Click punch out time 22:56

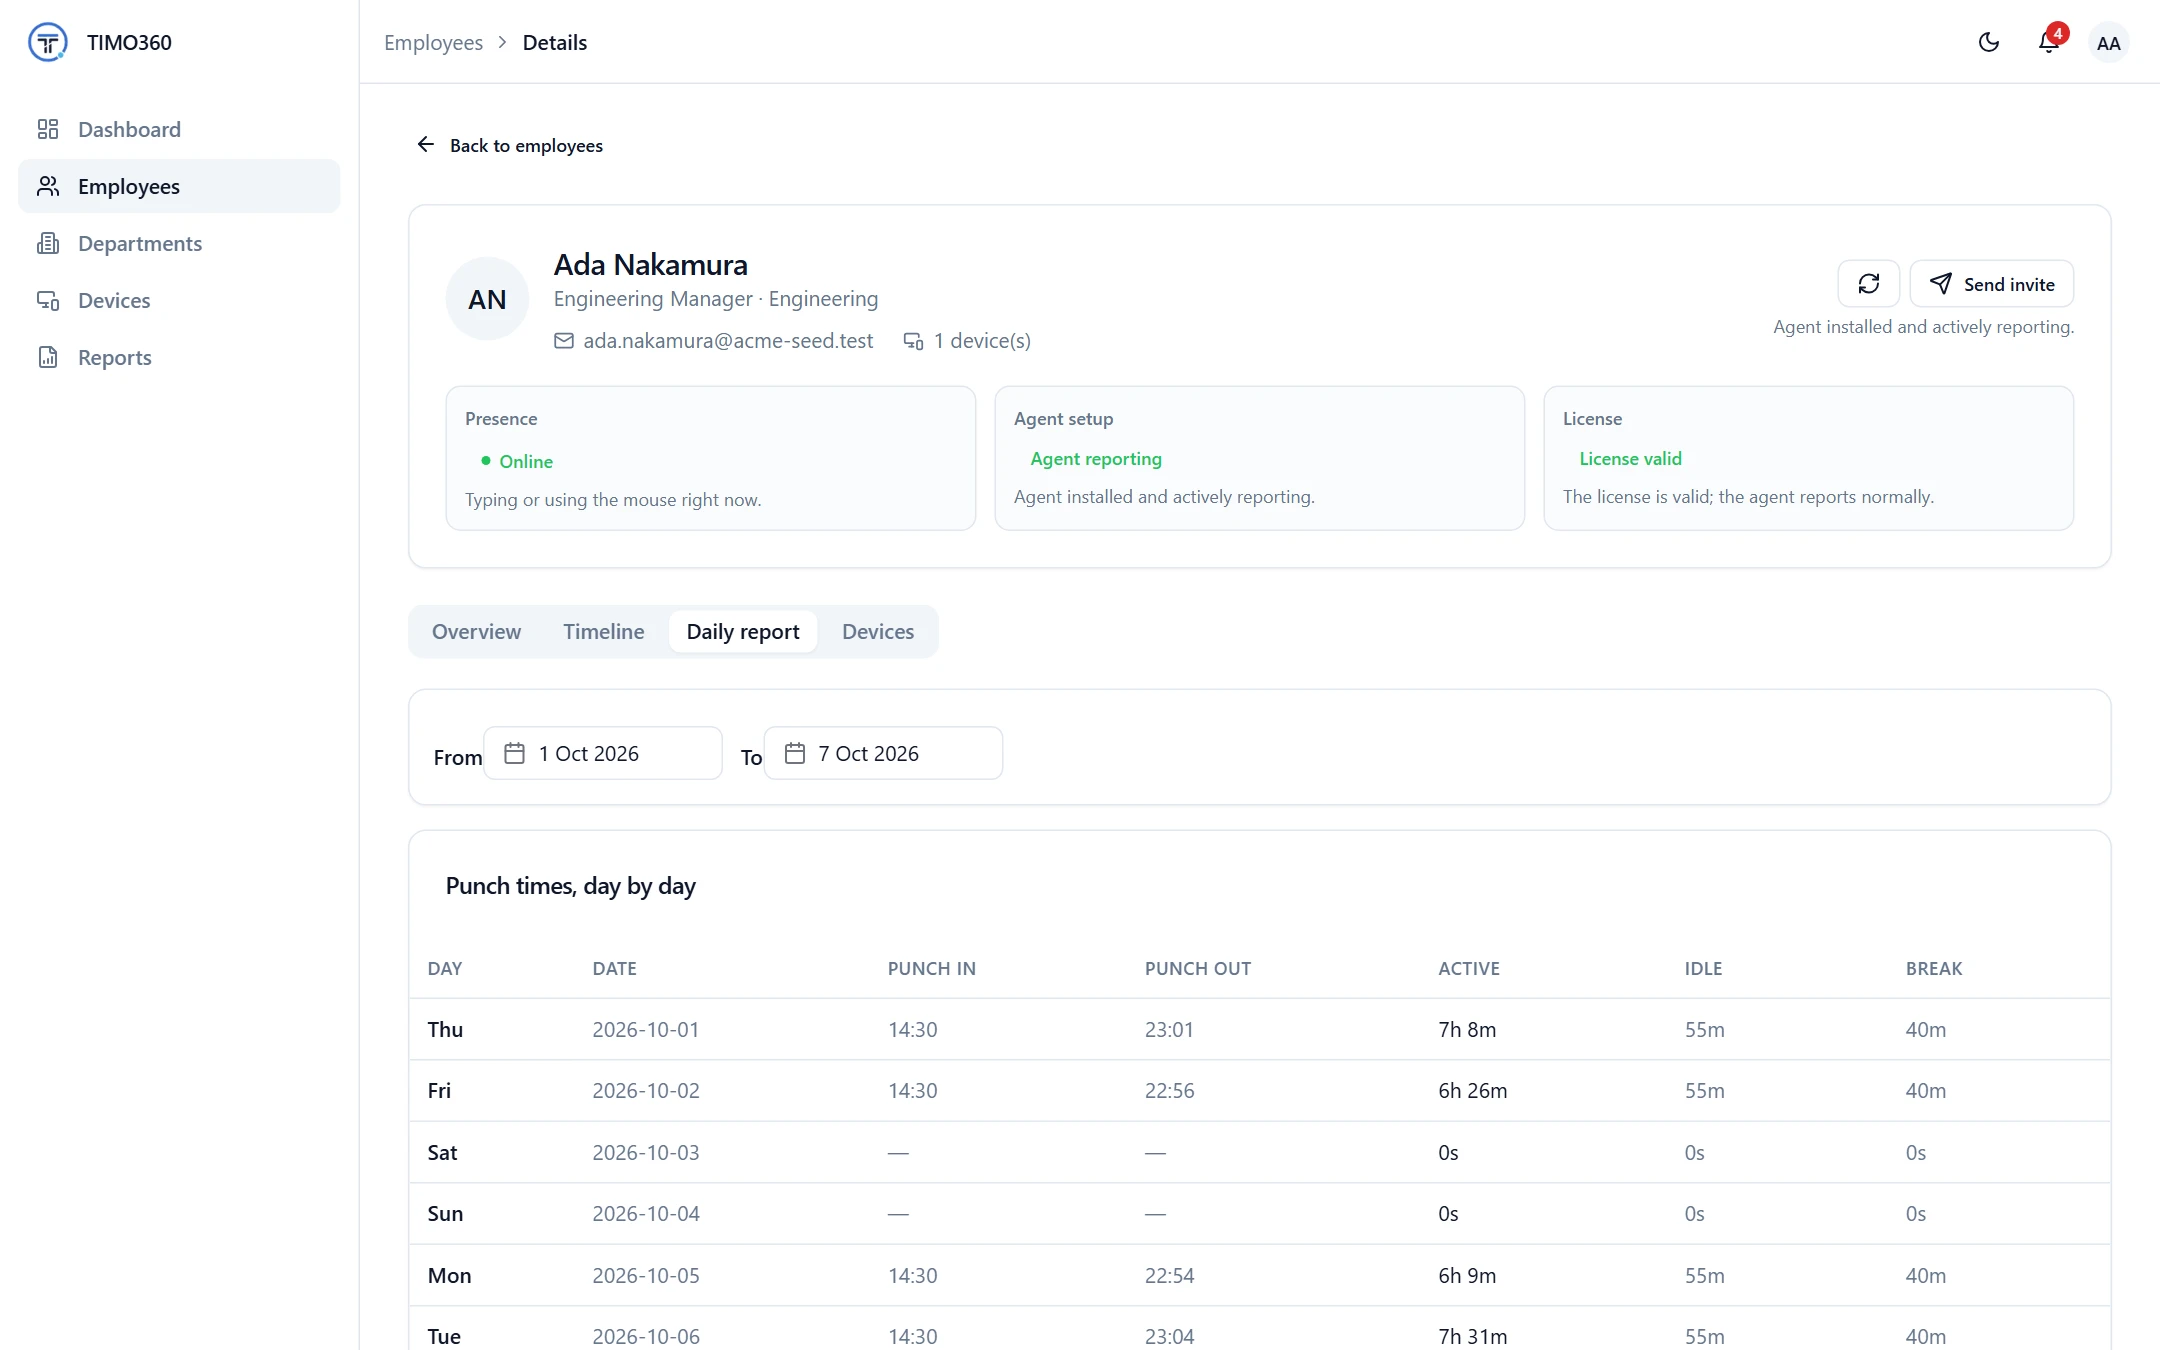pyautogui.click(x=1169, y=1091)
